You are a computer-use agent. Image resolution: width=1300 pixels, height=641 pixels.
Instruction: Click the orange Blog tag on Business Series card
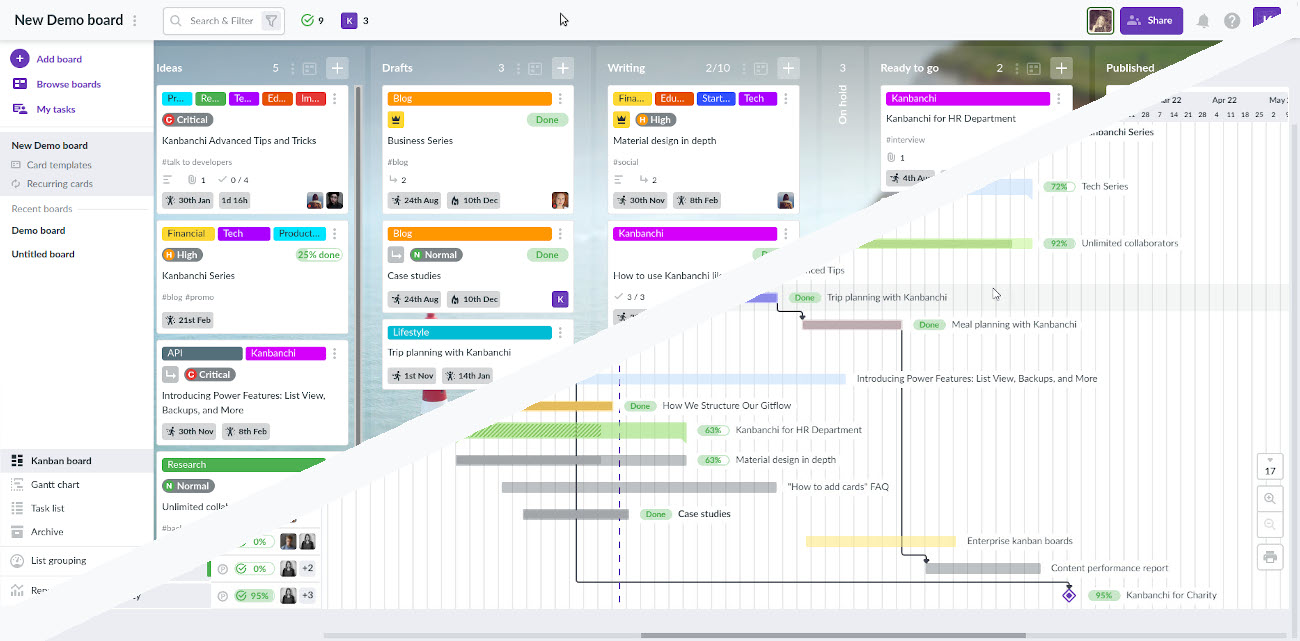[x=470, y=99]
